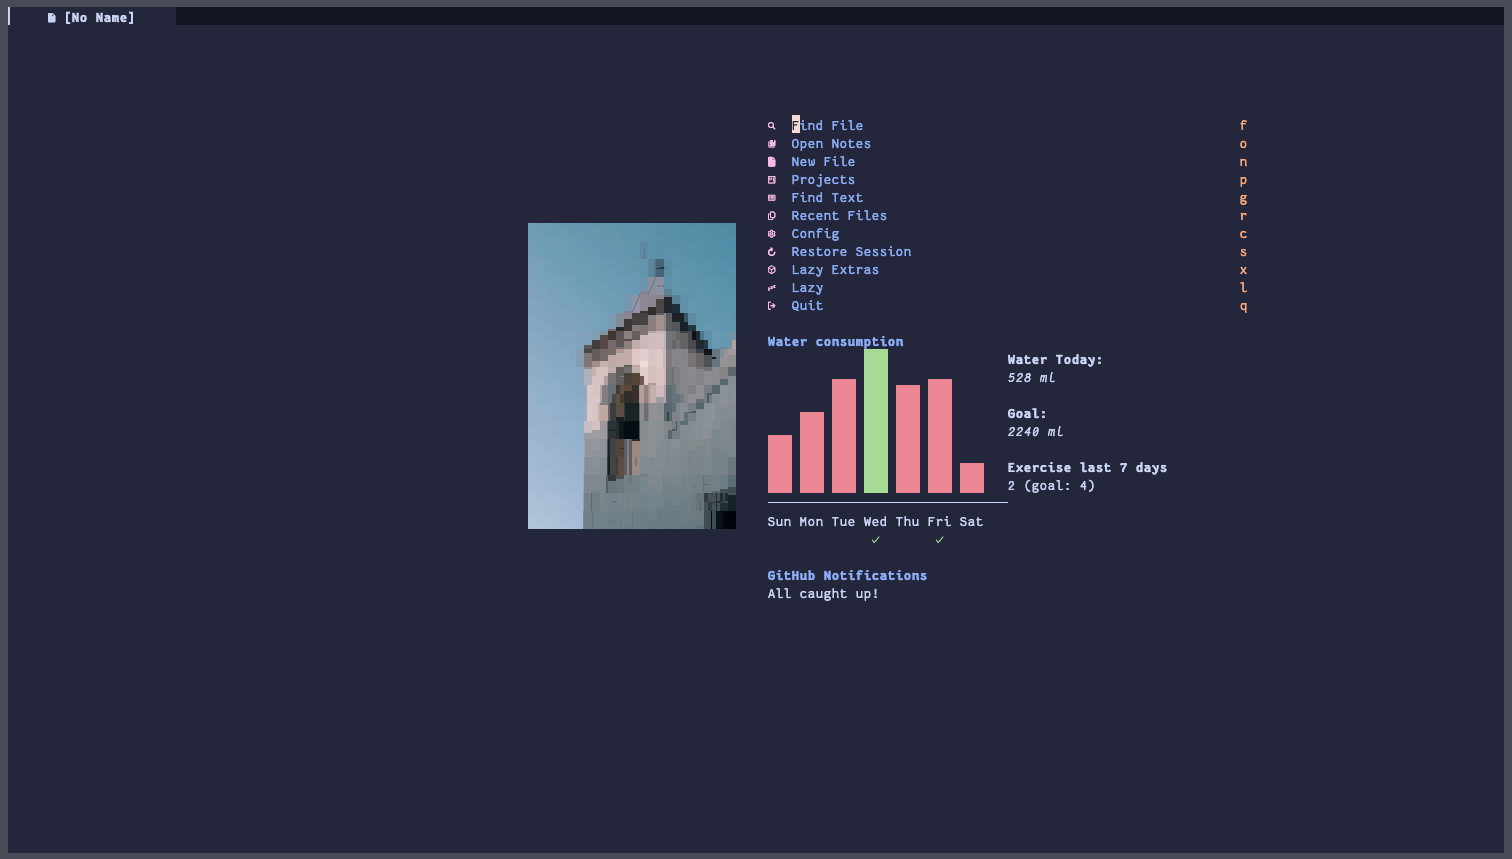Click the GitHub Notifications heading
The height and width of the screenshot is (859, 1512).
tap(846, 575)
